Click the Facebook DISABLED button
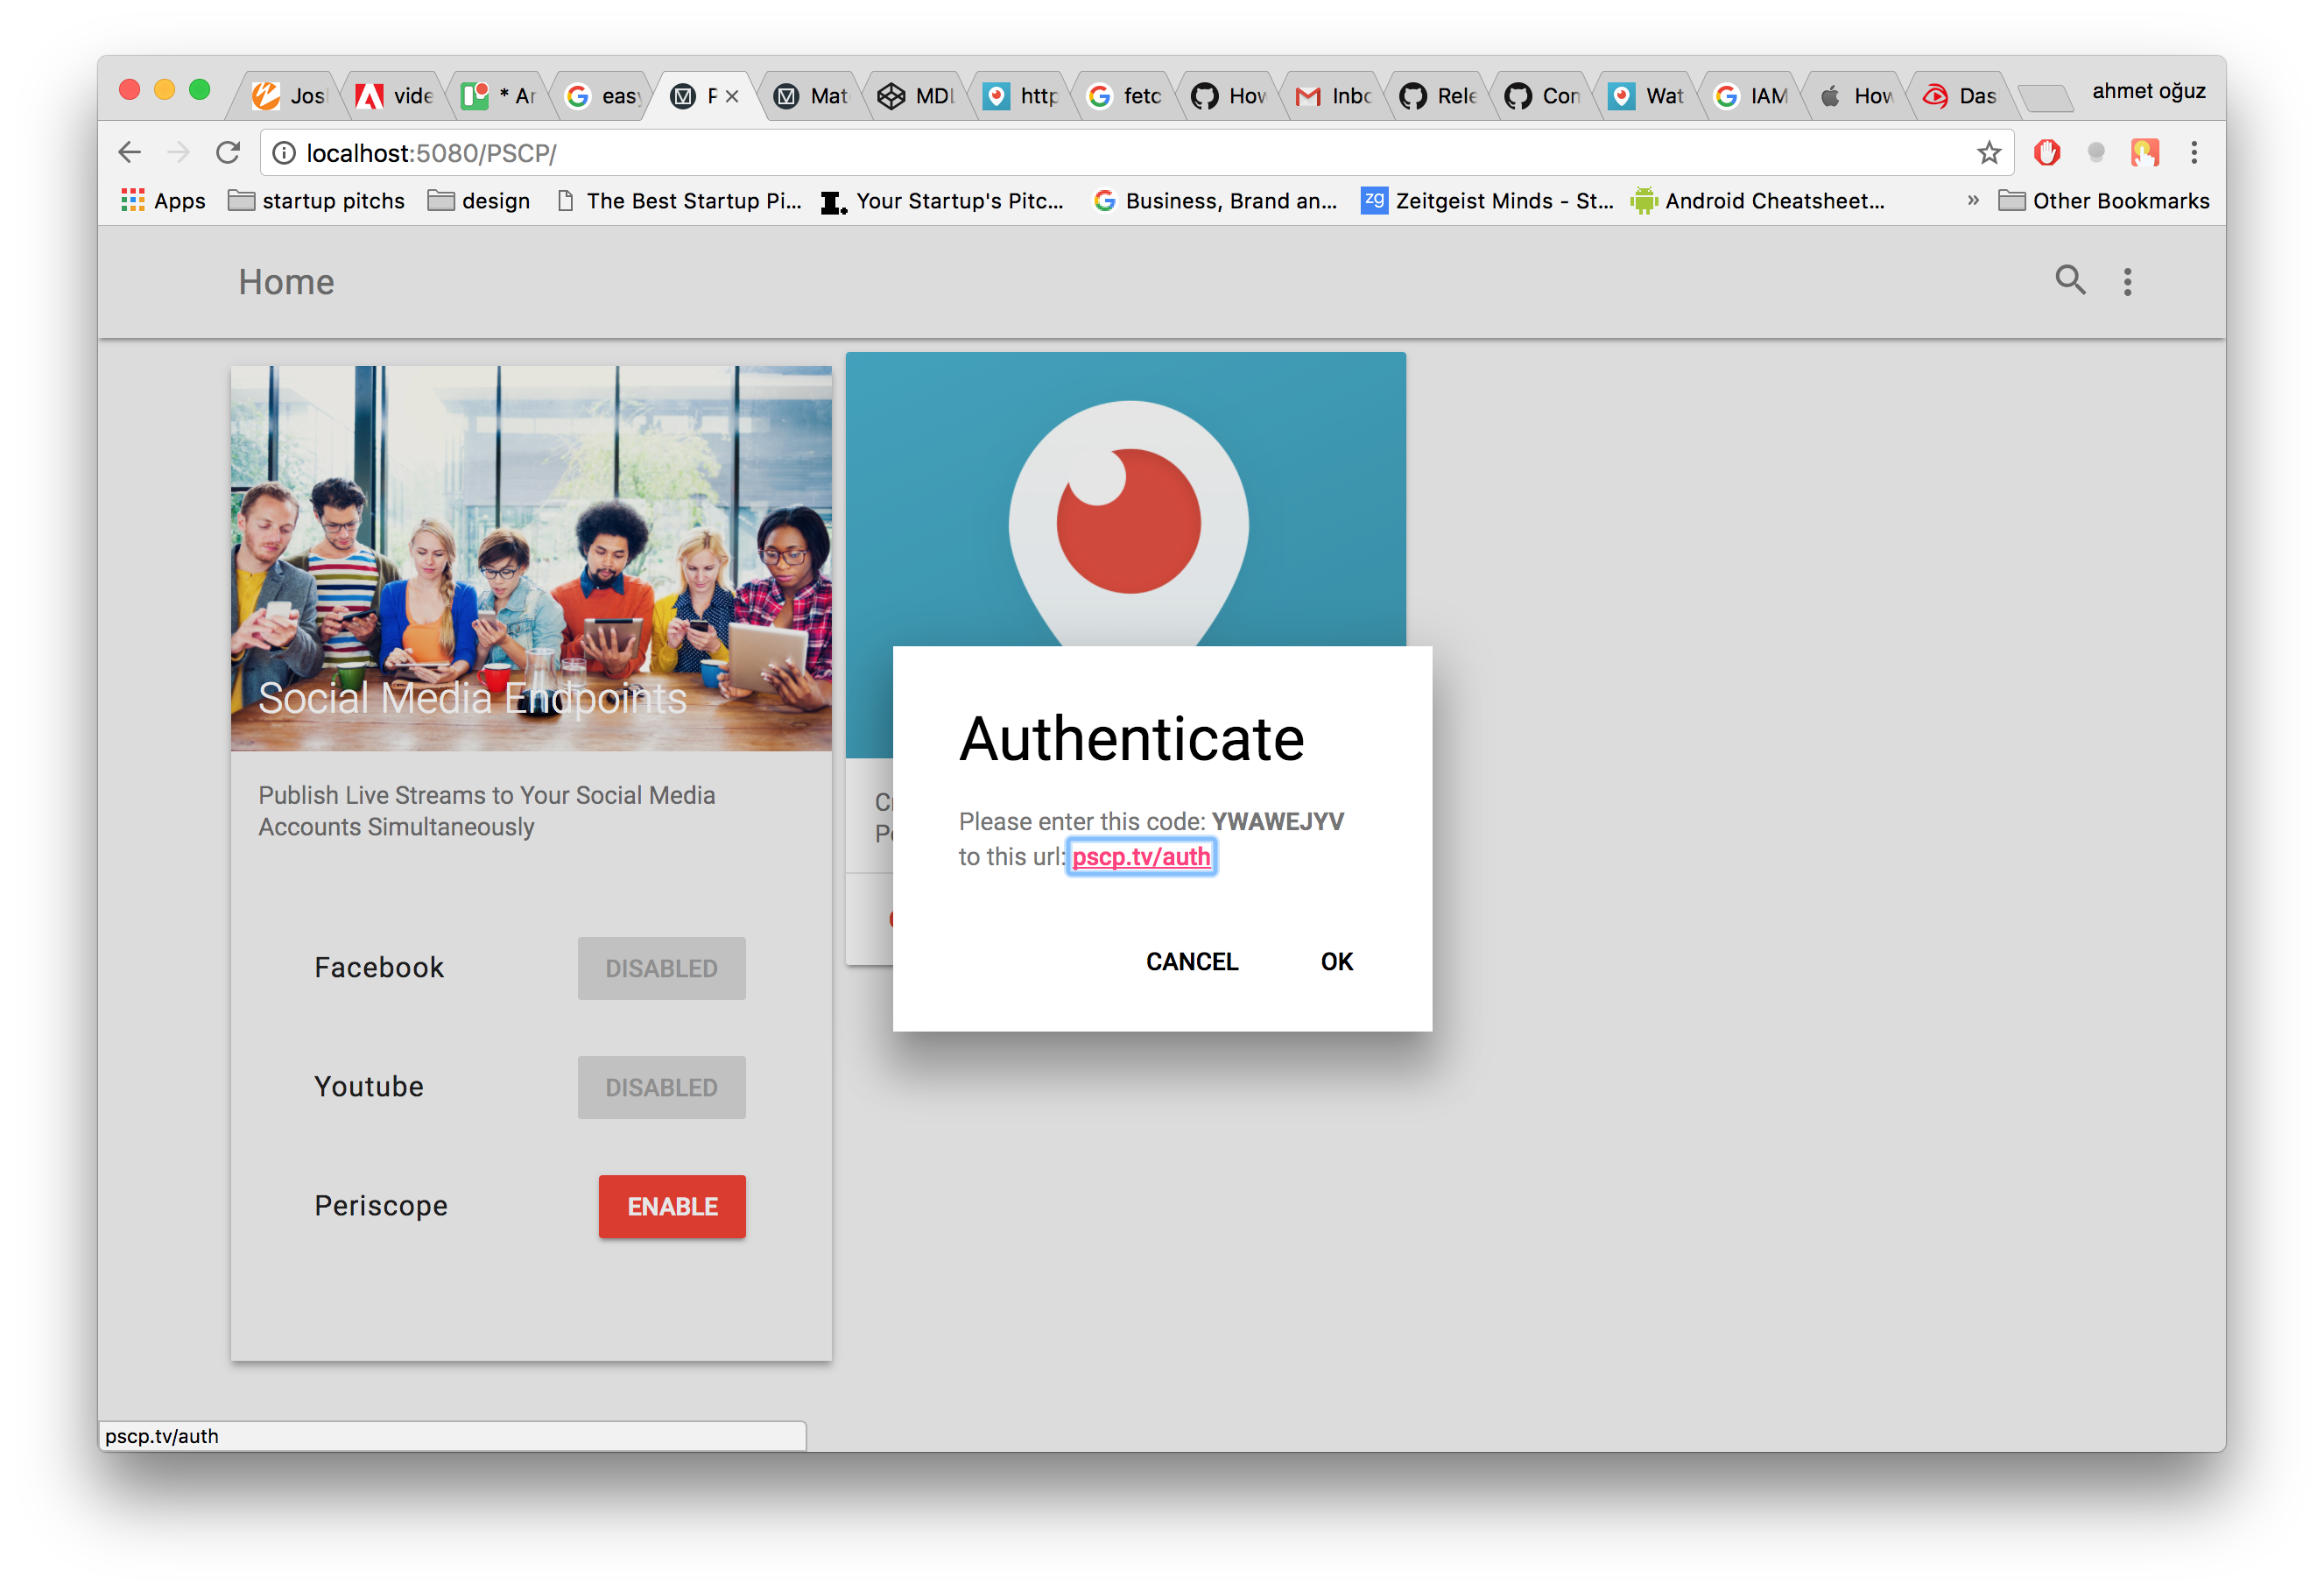This screenshot has width=2324, height=1592. pos(661,968)
